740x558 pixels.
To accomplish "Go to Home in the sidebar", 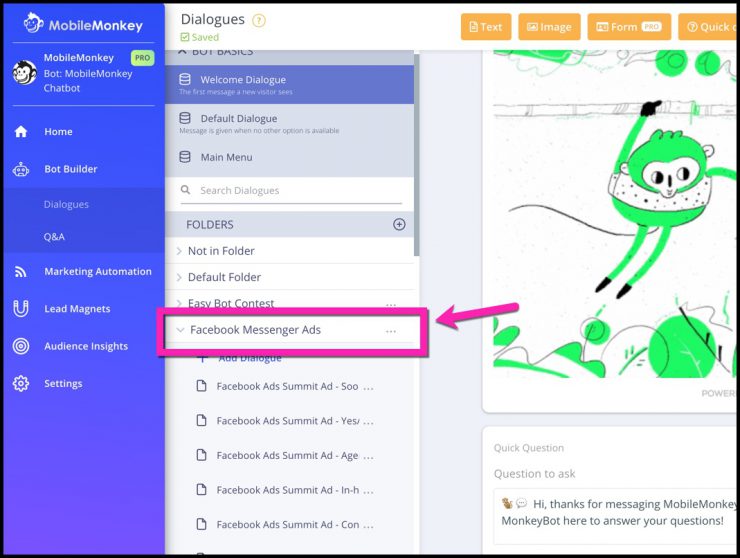I will click(x=58, y=132).
